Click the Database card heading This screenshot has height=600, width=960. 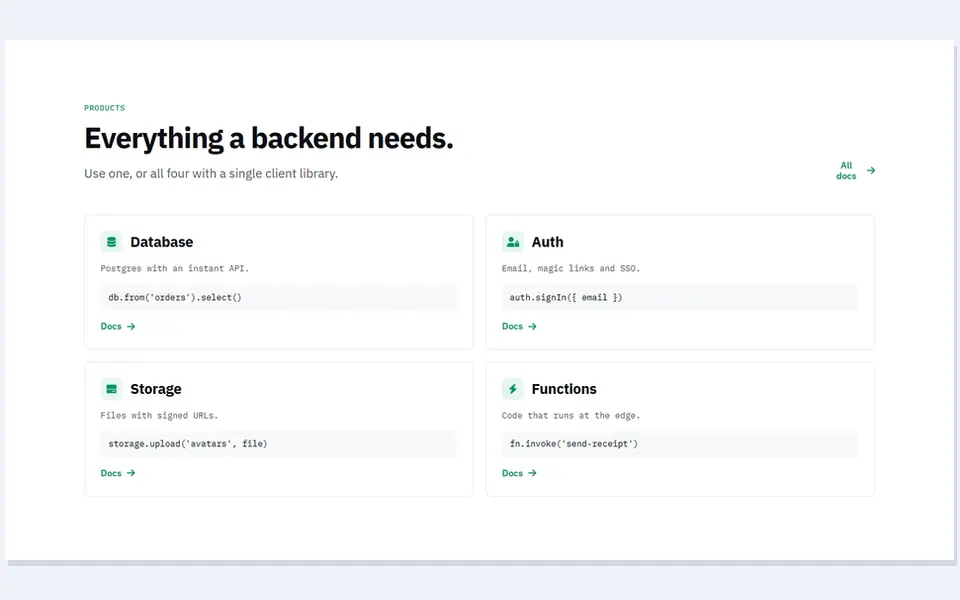point(162,242)
